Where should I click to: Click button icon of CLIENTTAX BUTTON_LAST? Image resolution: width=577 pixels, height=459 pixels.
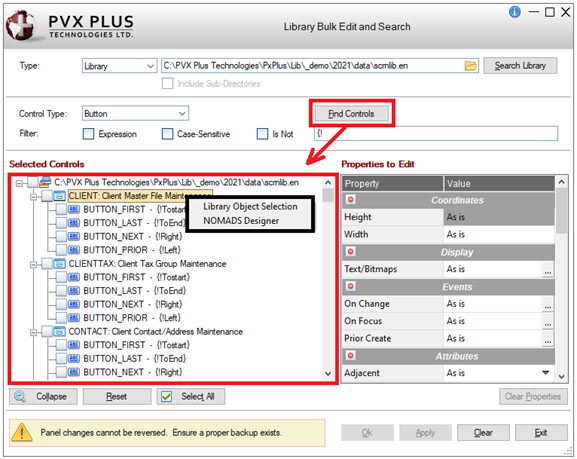pos(74,291)
